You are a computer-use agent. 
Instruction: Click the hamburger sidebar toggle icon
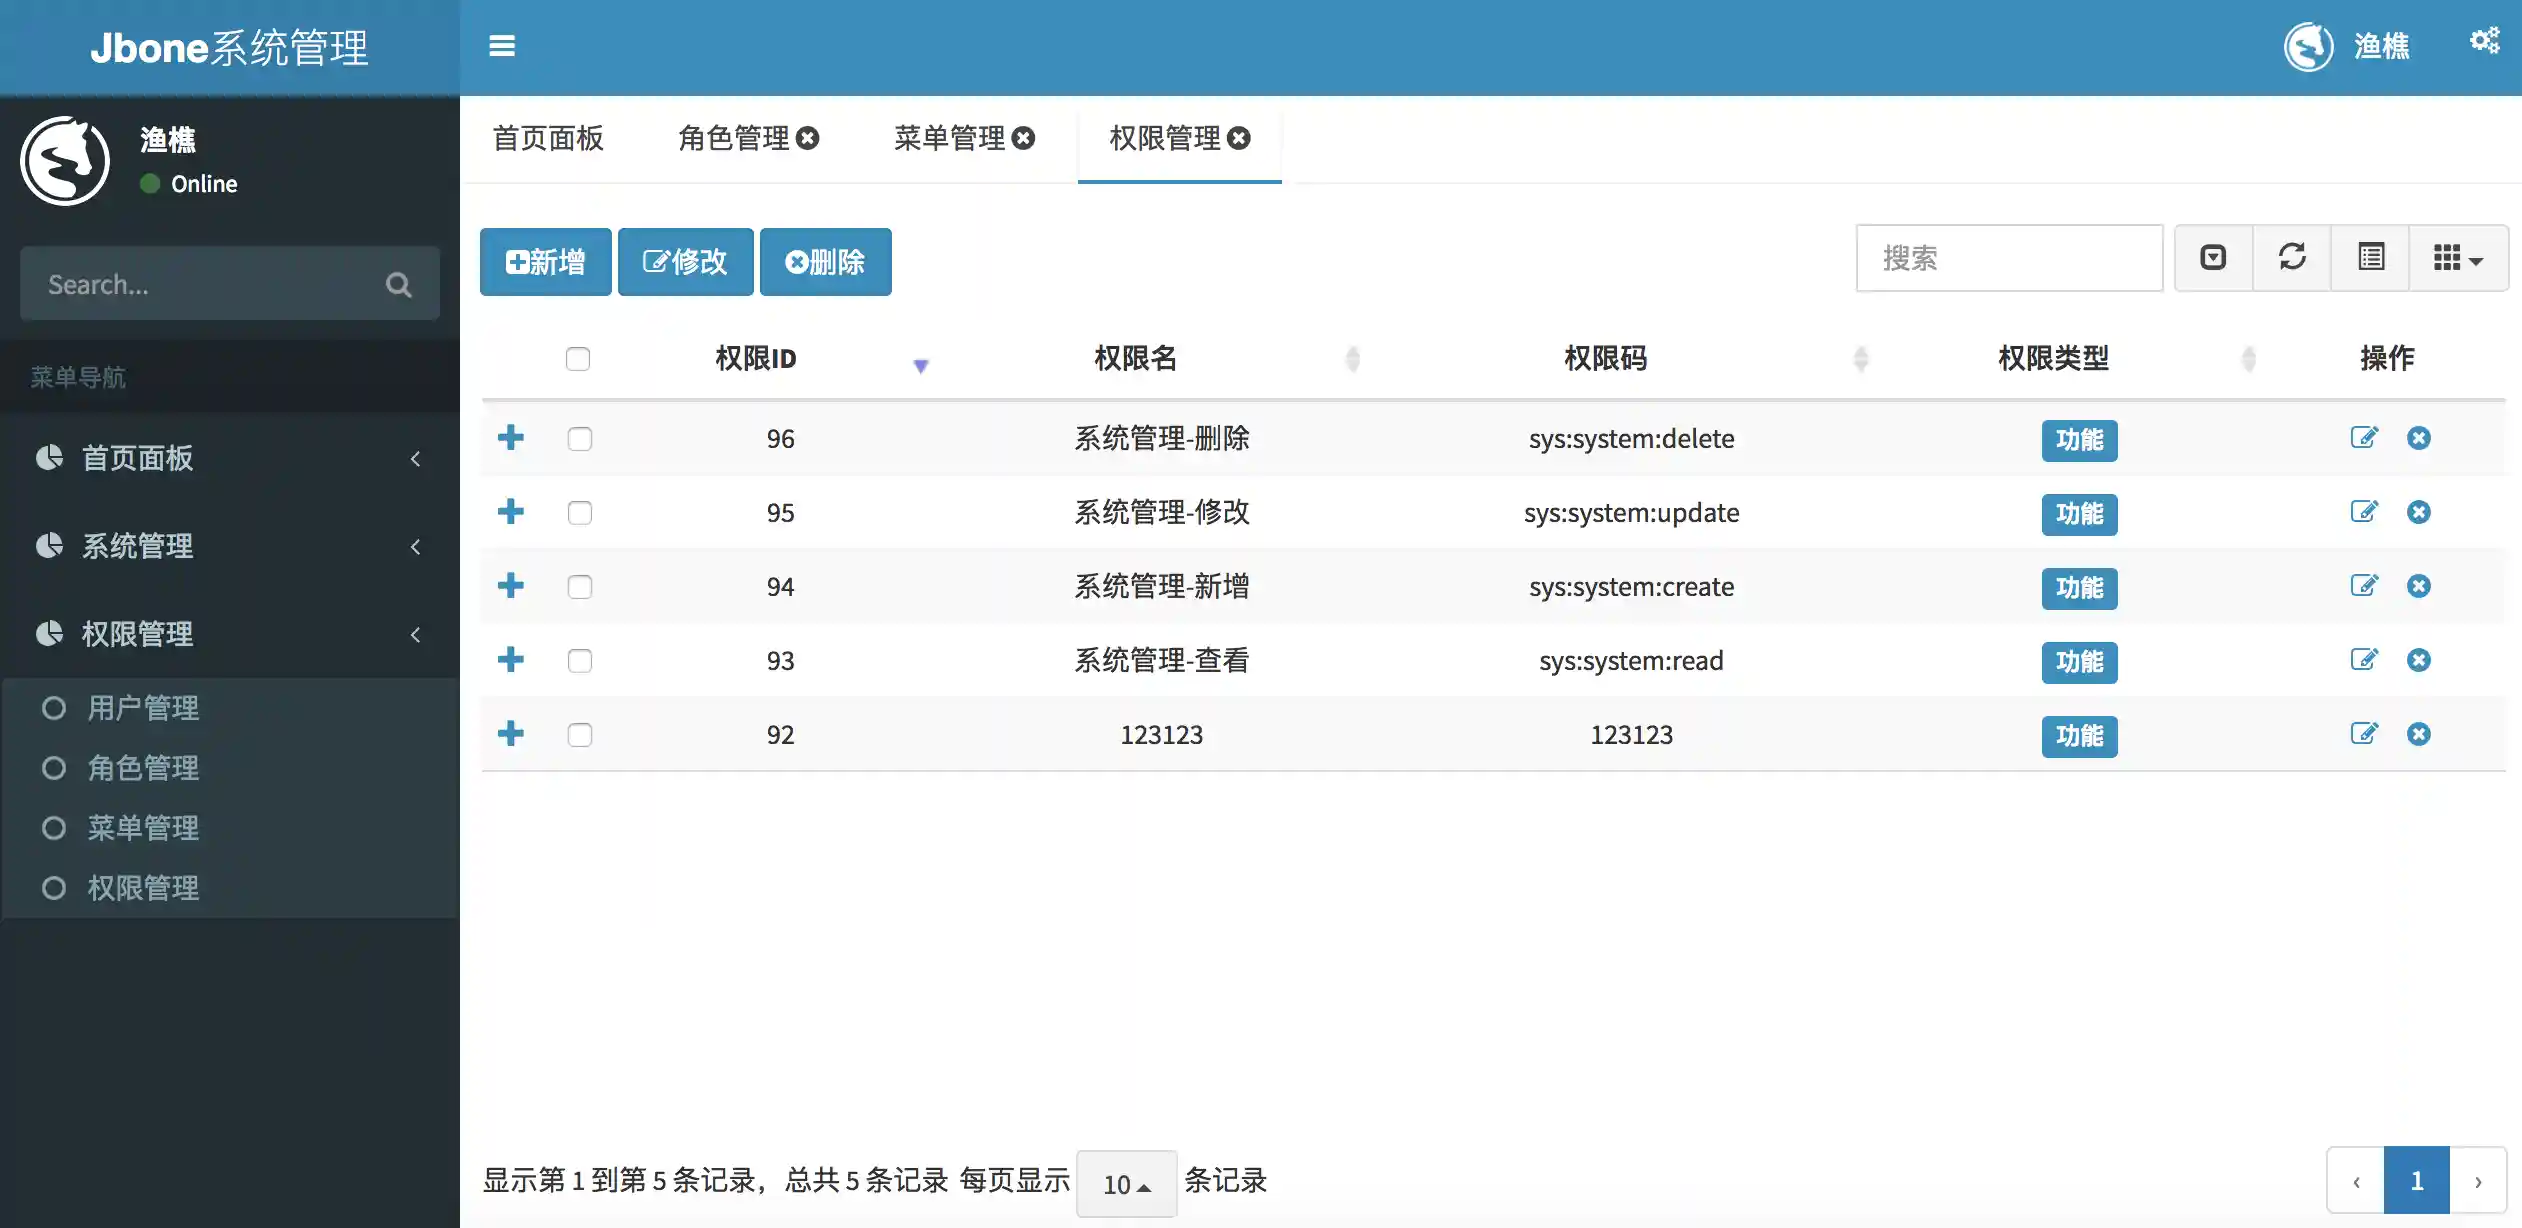(x=501, y=46)
